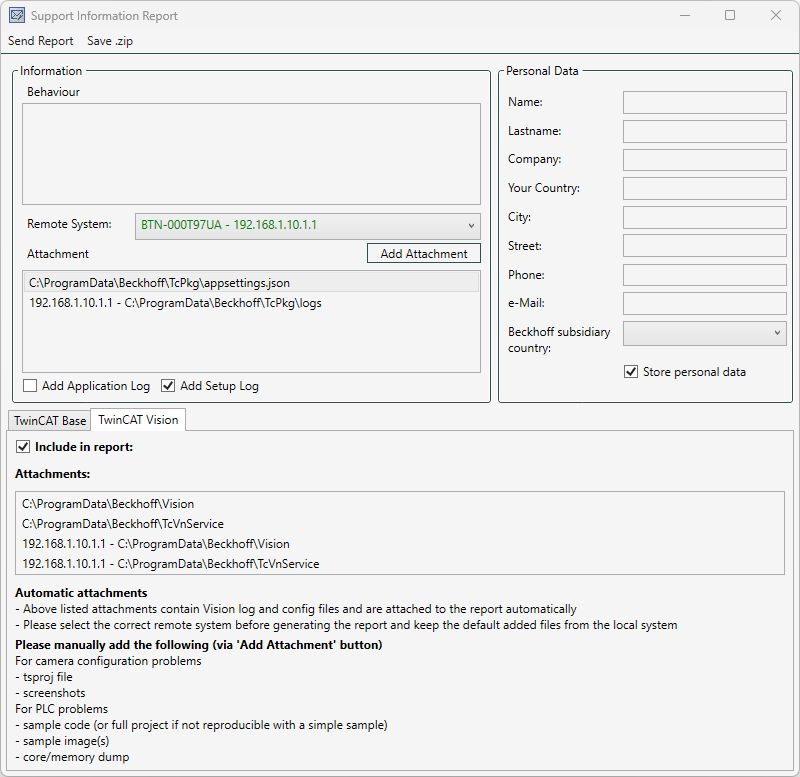800x777 pixels.
Task: Focus the e-Mail input field
Action: [704, 303]
